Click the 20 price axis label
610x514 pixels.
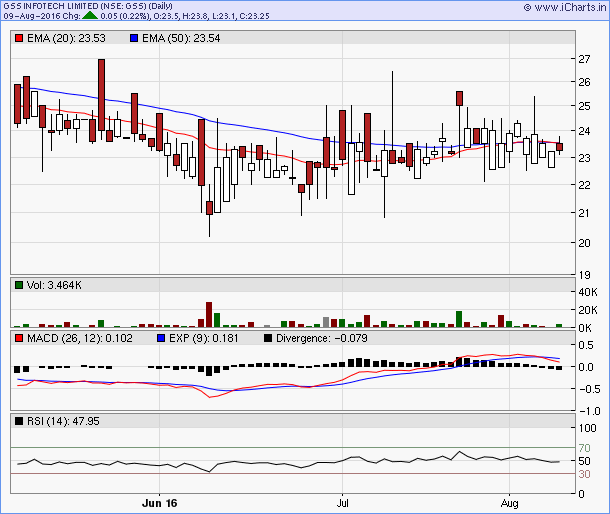[x=584, y=243]
